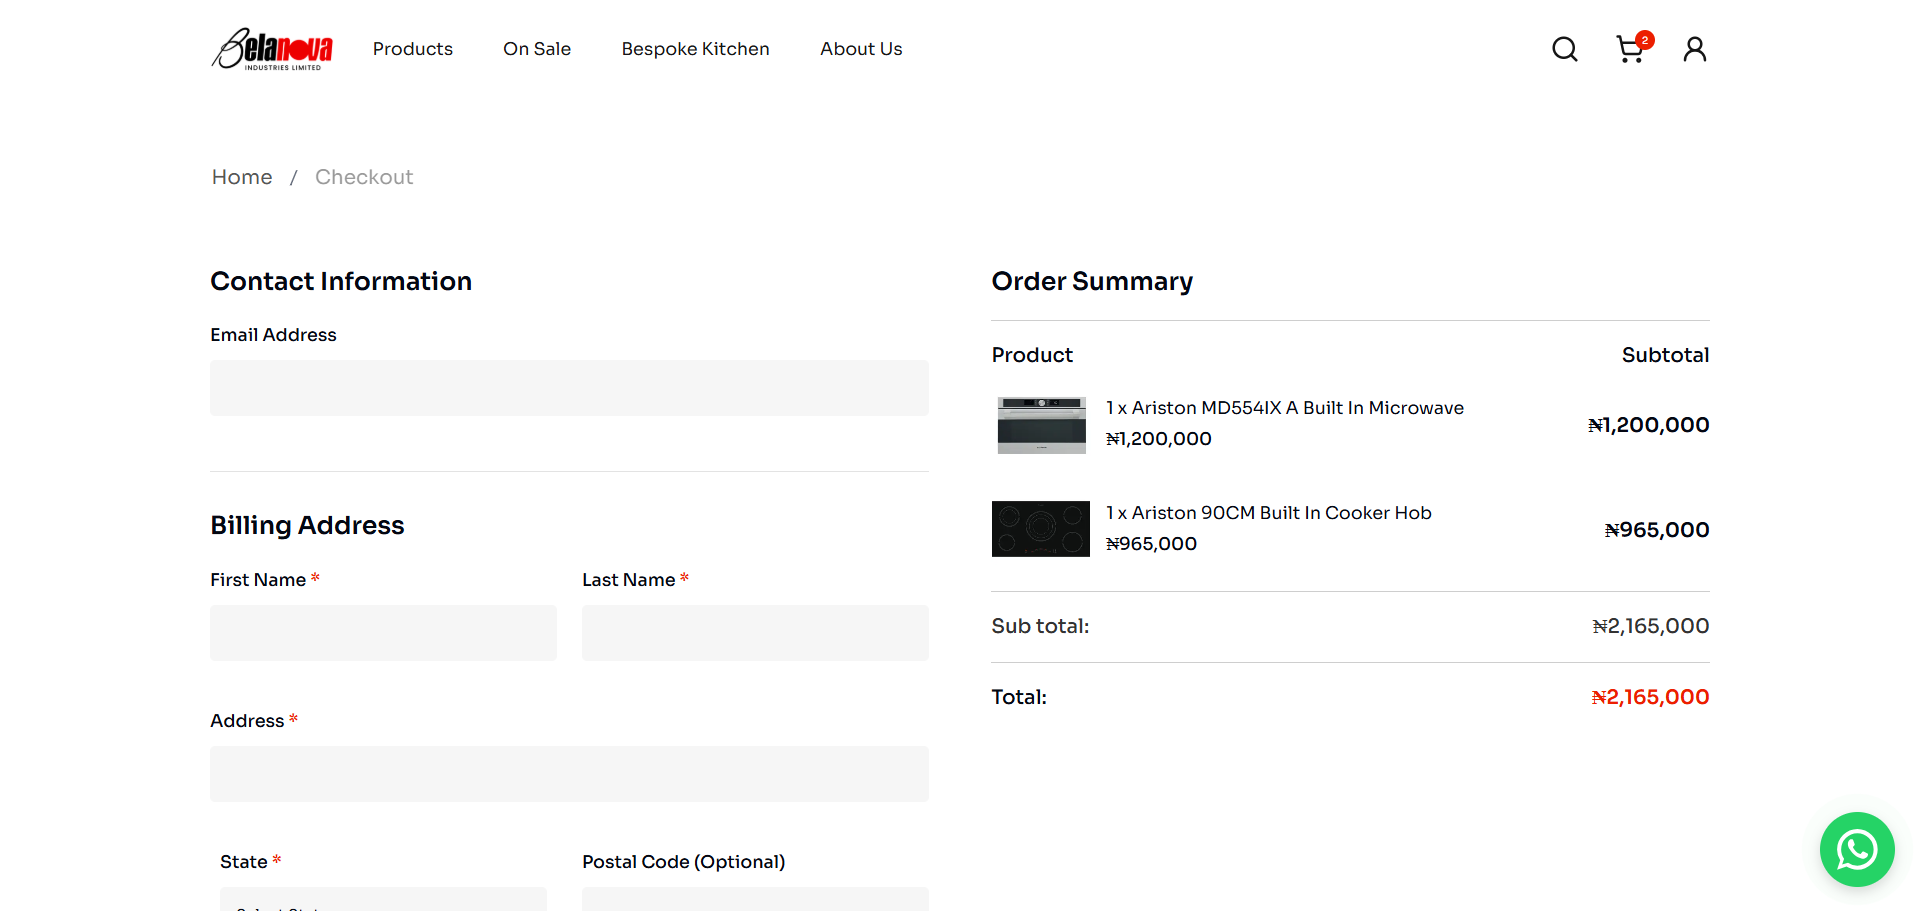Open the search icon in header

point(1564,49)
